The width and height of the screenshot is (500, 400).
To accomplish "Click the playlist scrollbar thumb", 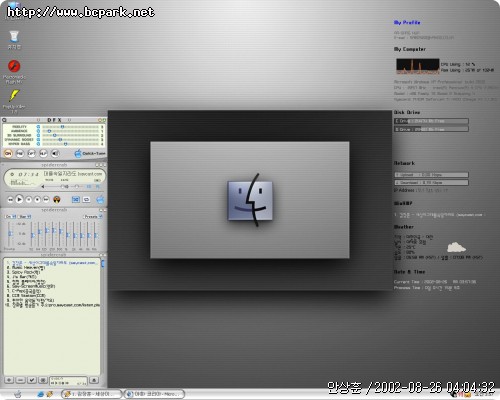I will click(x=103, y=264).
